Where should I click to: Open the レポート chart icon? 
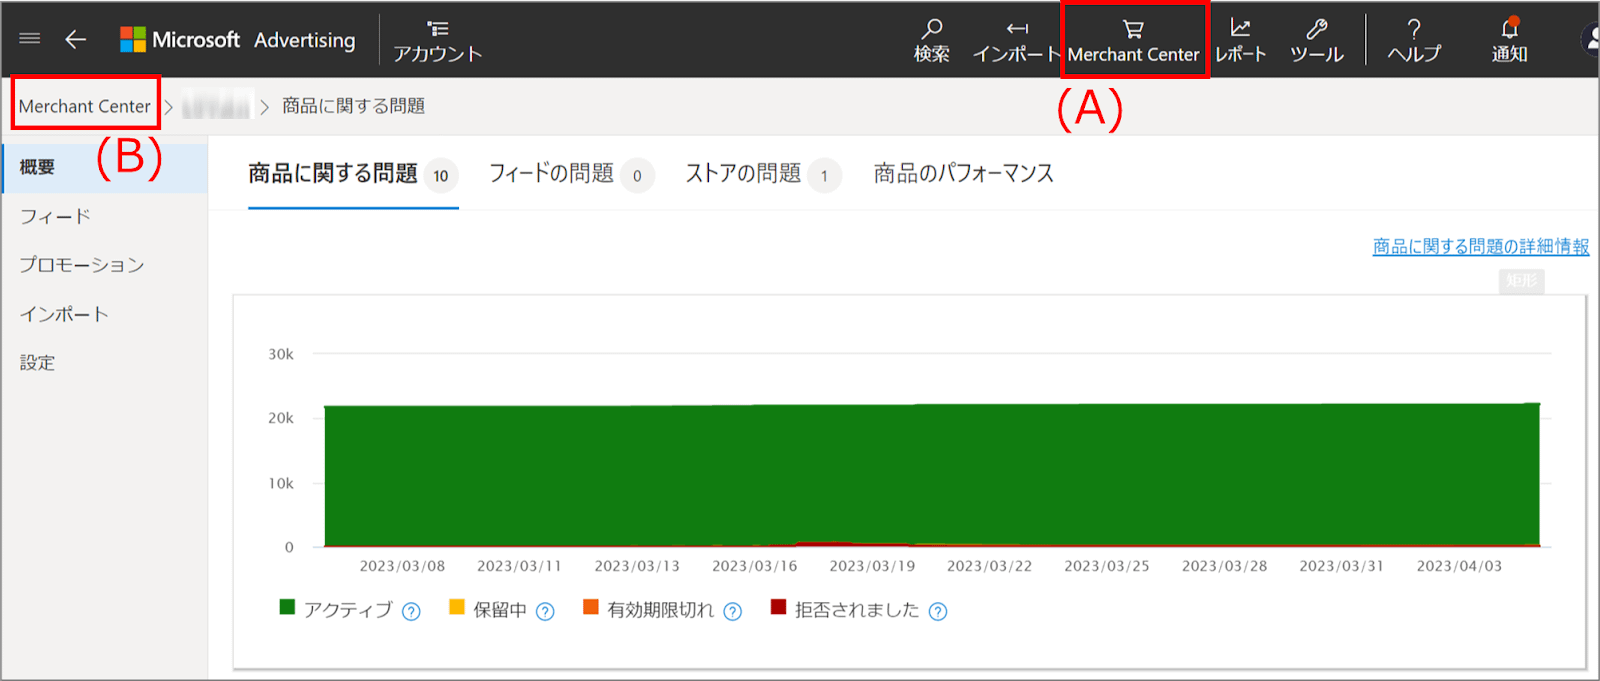click(1240, 29)
